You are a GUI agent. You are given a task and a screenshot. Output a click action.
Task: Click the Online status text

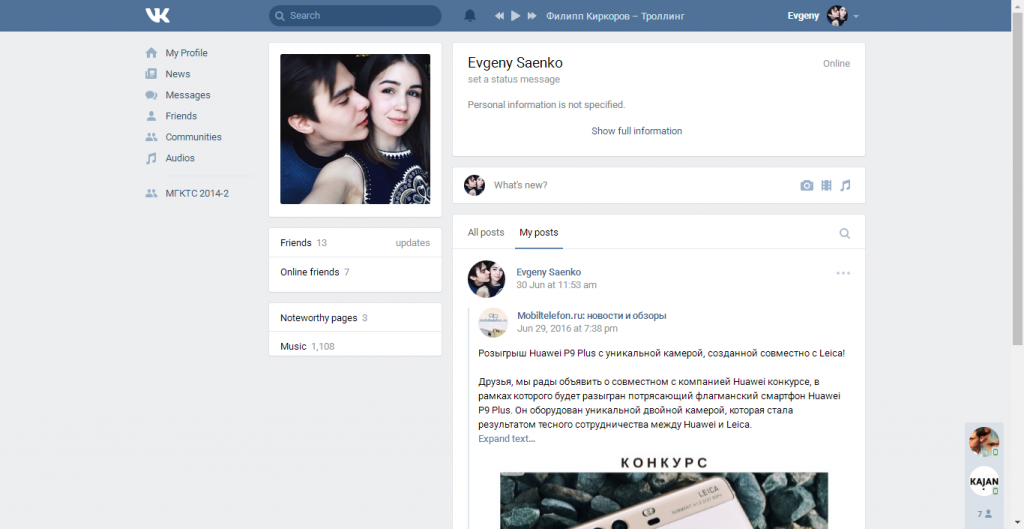[837, 63]
